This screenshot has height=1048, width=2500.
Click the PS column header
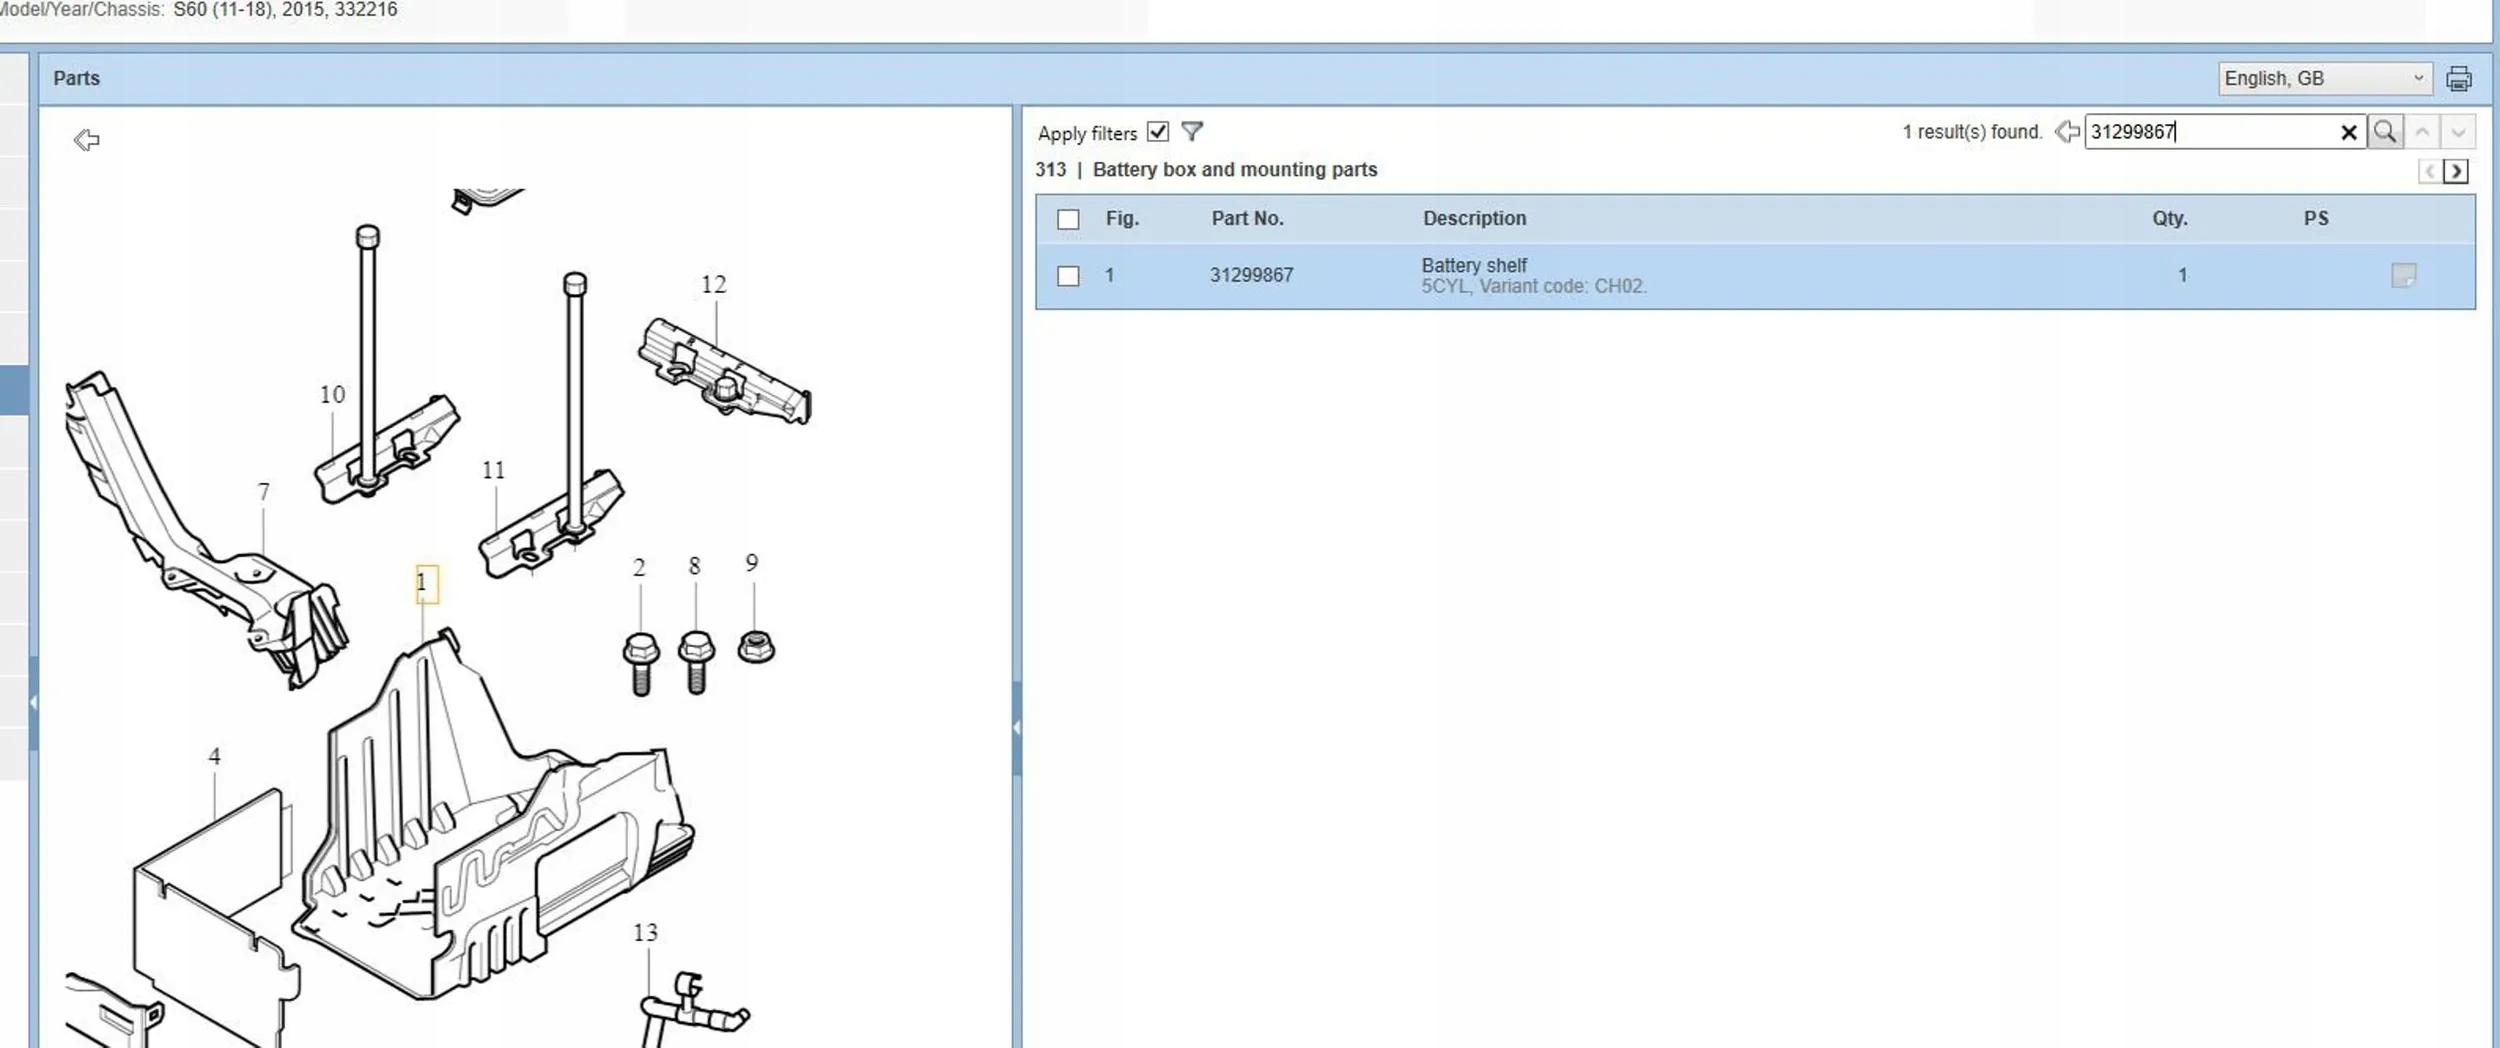pyautogui.click(x=2316, y=218)
